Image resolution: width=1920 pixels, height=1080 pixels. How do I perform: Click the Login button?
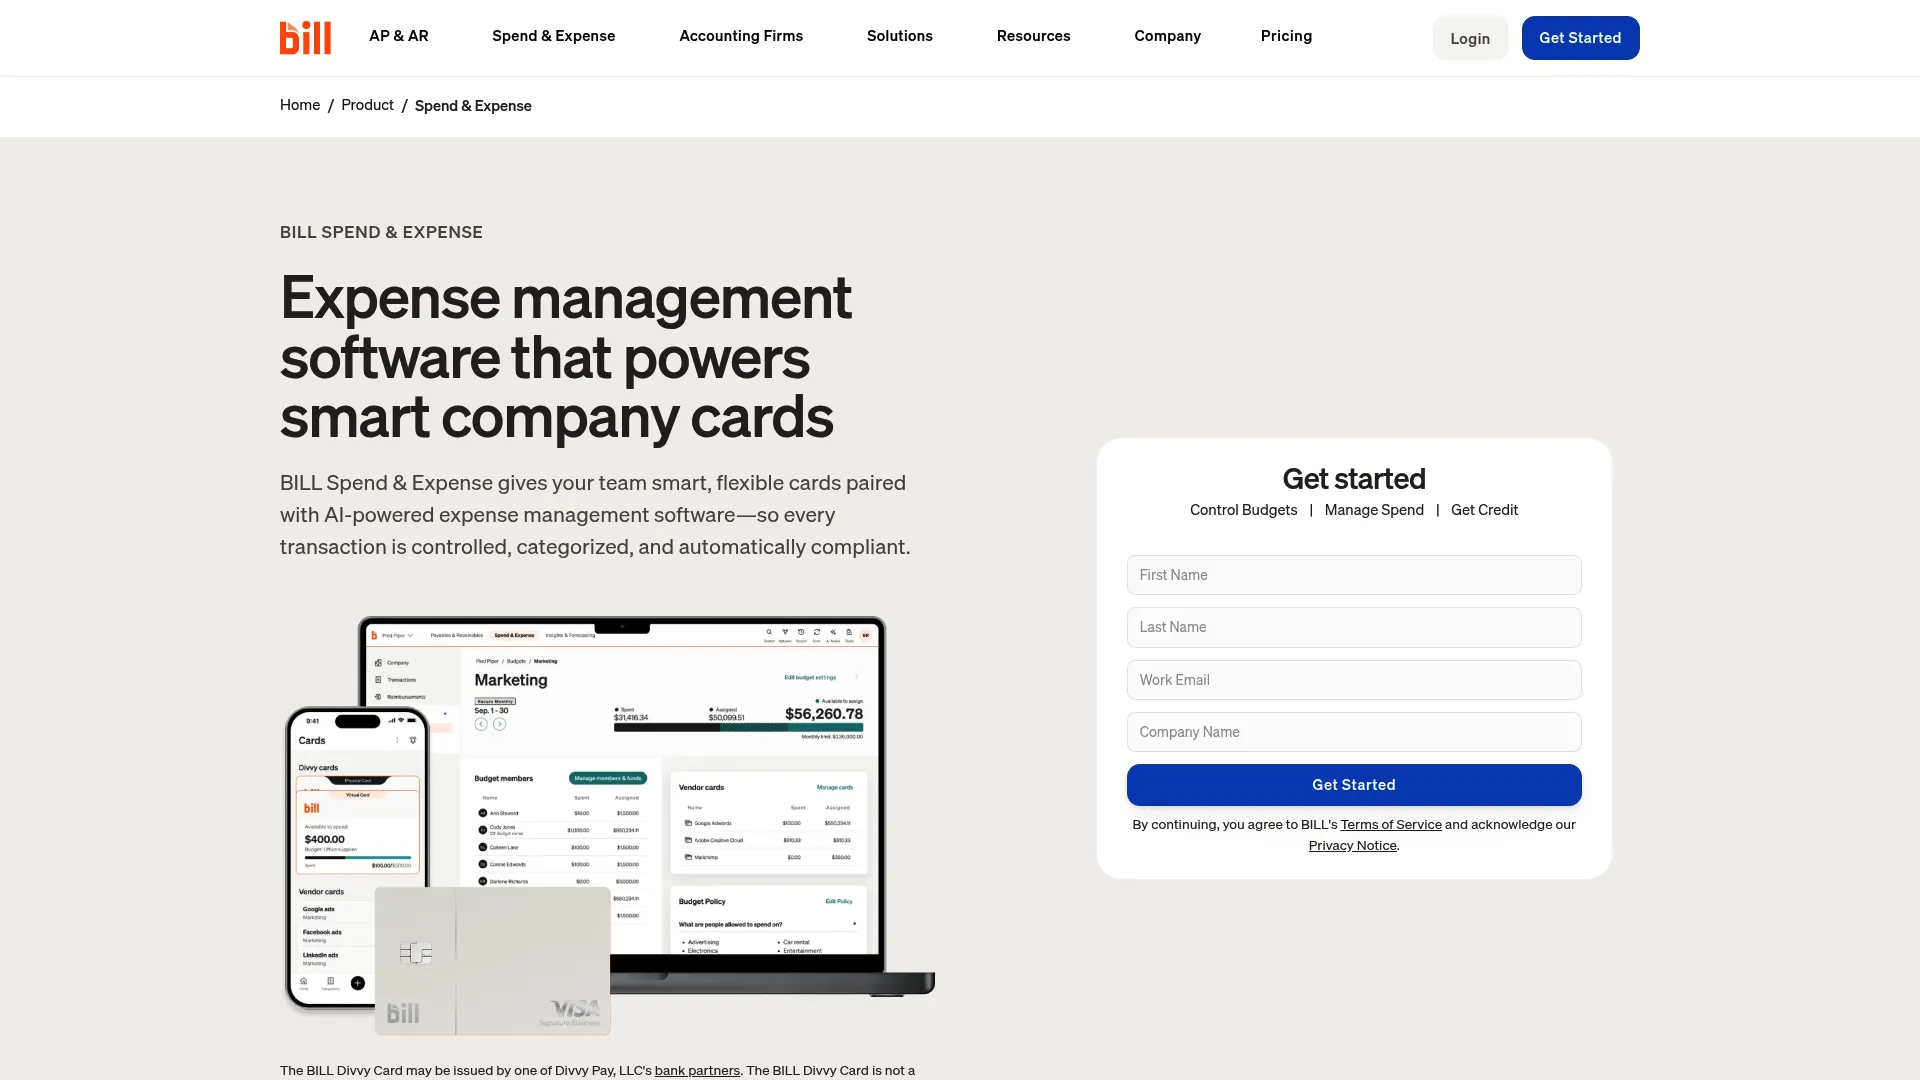(x=1470, y=38)
